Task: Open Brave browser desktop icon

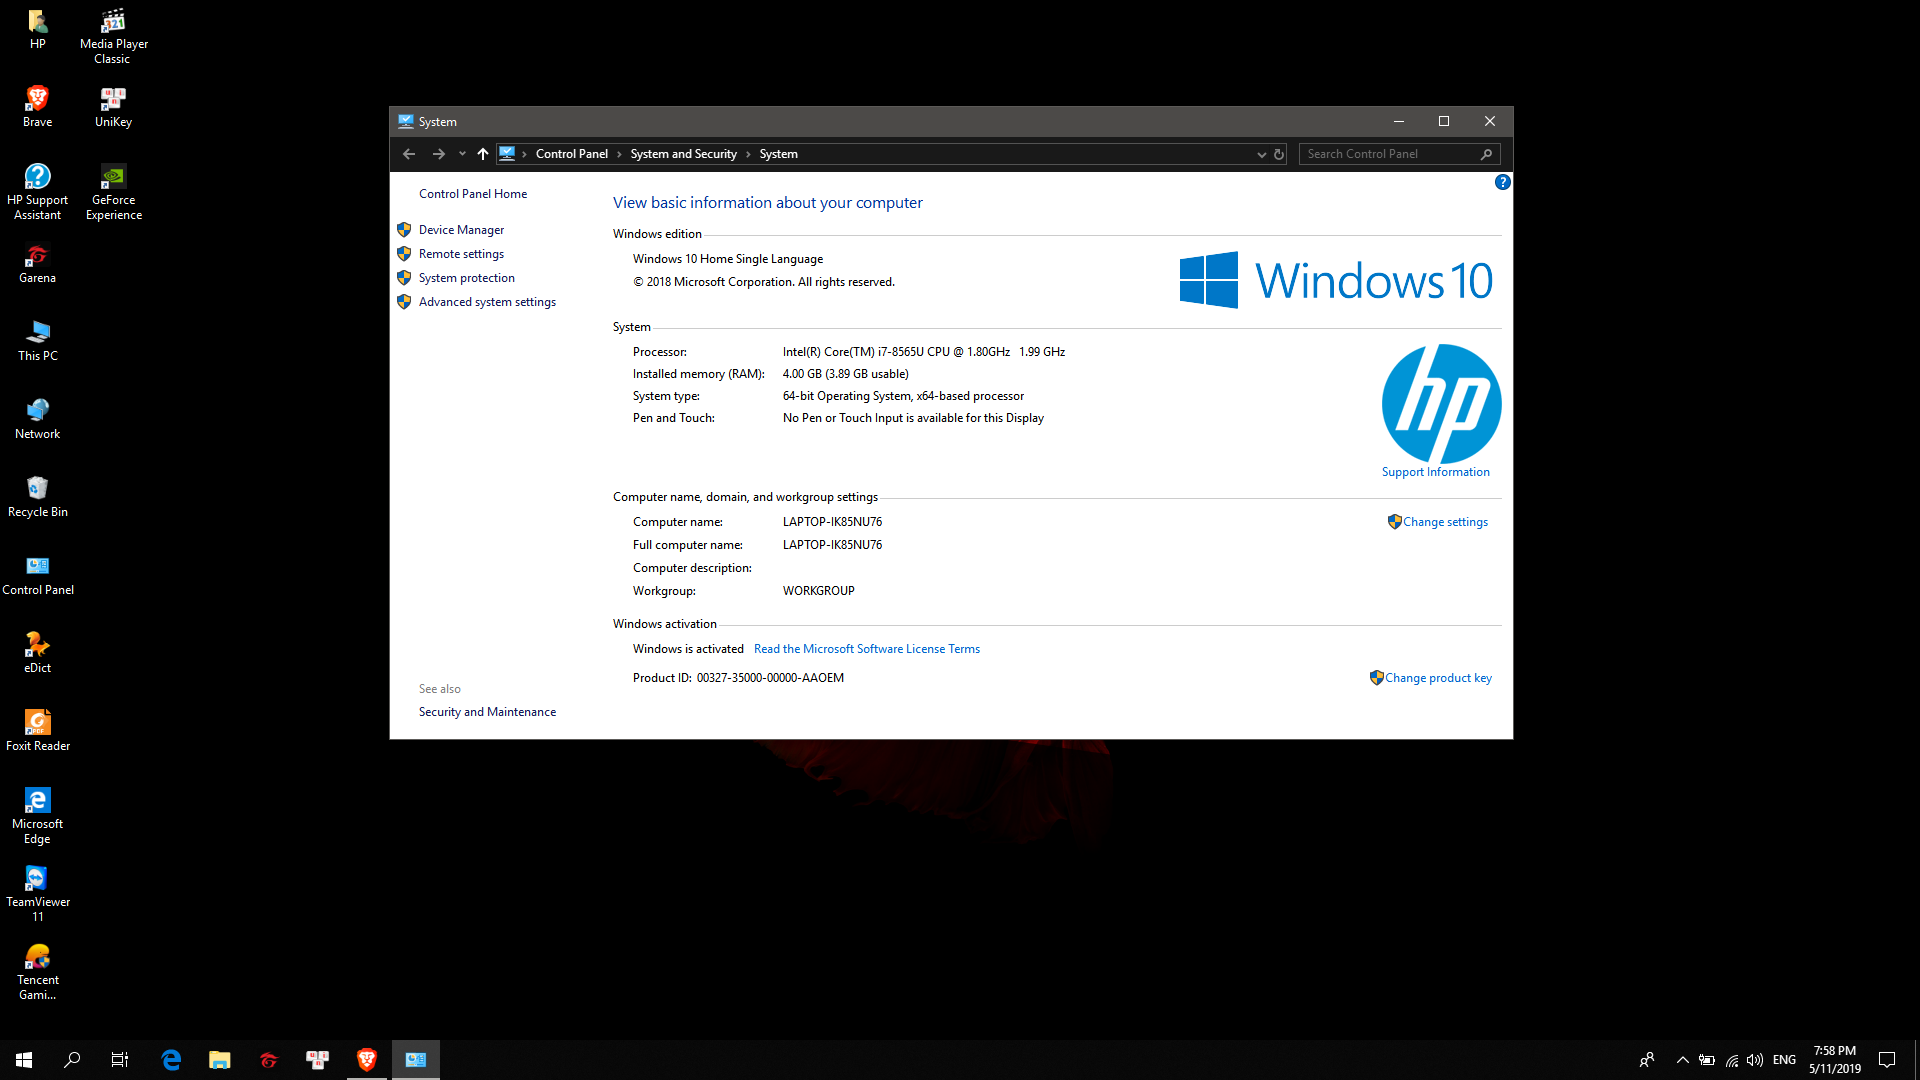Action: [37, 107]
